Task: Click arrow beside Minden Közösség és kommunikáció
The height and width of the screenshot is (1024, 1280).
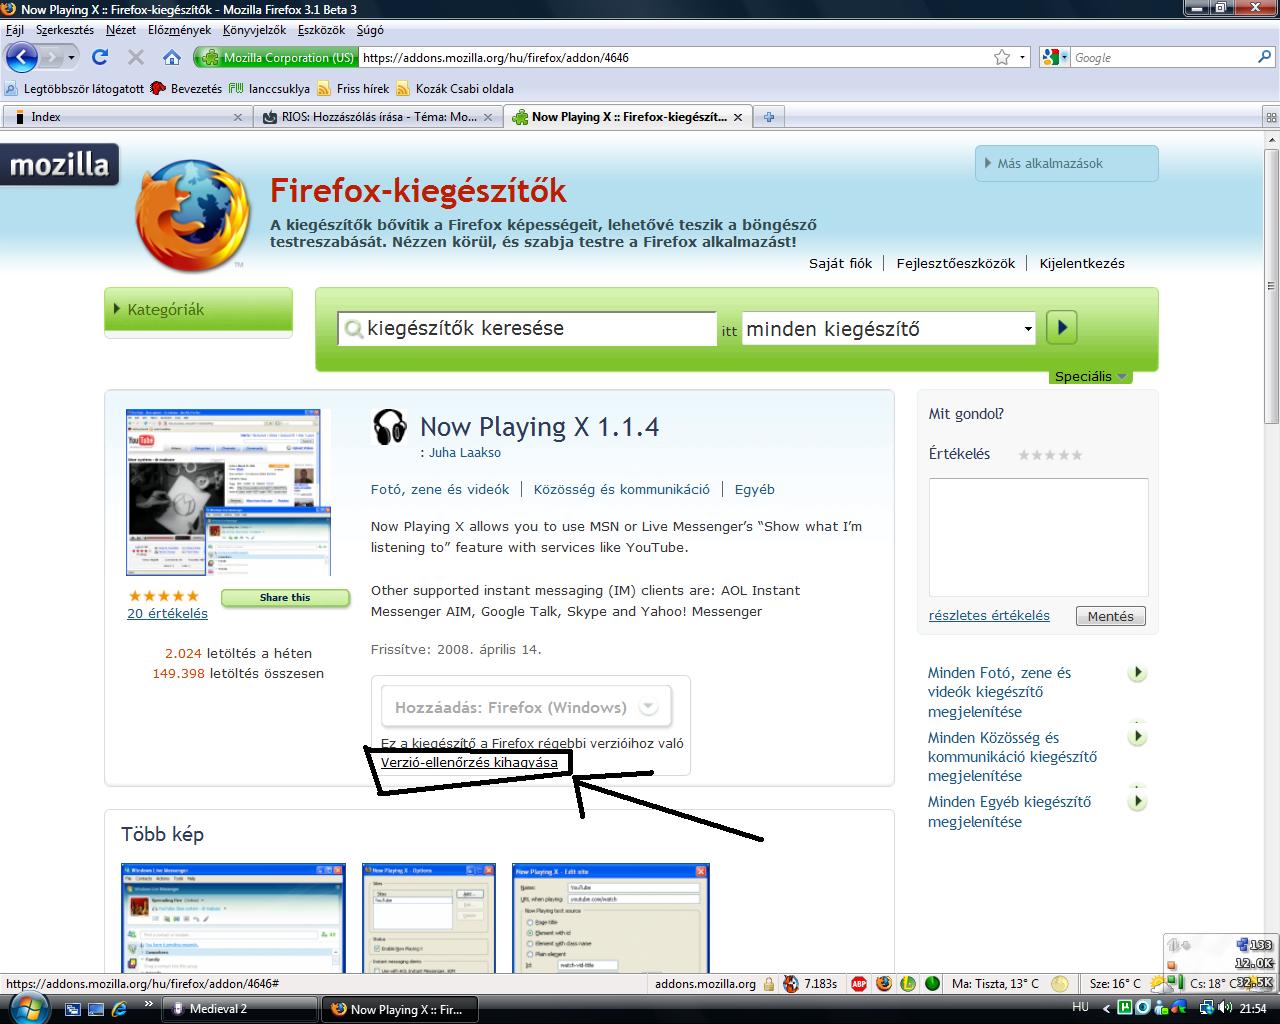Action: [1137, 737]
